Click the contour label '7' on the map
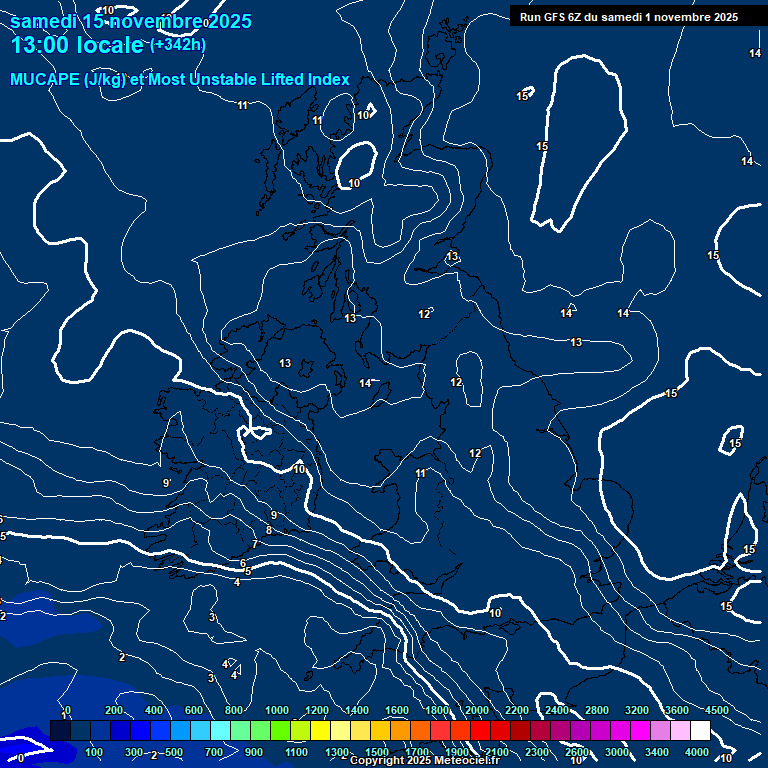This screenshot has height=768, width=768. [x=255, y=544]
